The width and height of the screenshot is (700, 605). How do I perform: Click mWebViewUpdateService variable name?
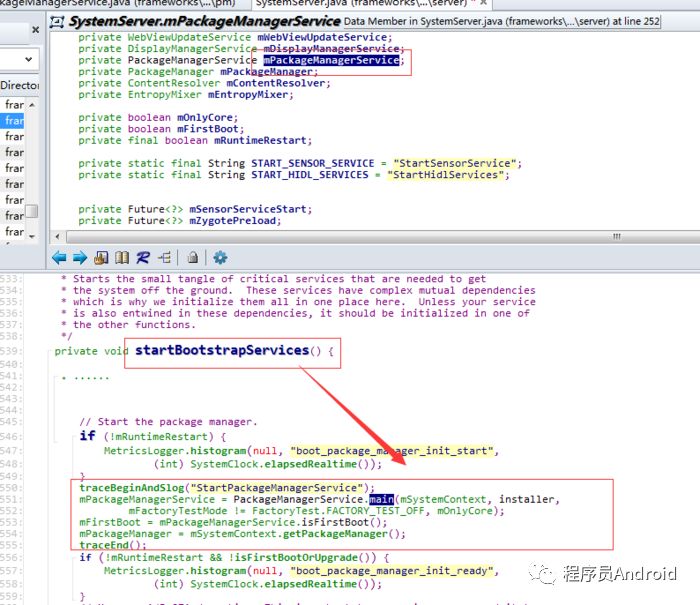coord(322,37)
